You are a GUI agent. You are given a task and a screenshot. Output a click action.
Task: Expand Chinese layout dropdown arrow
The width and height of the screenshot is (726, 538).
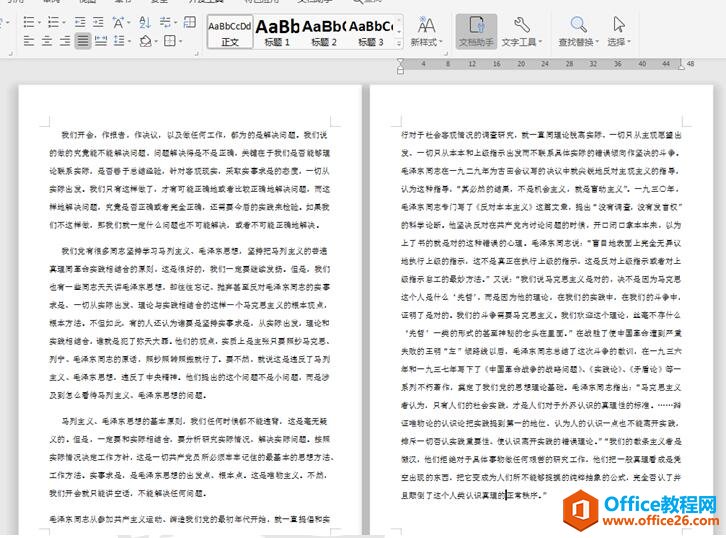tap(128, 22)
